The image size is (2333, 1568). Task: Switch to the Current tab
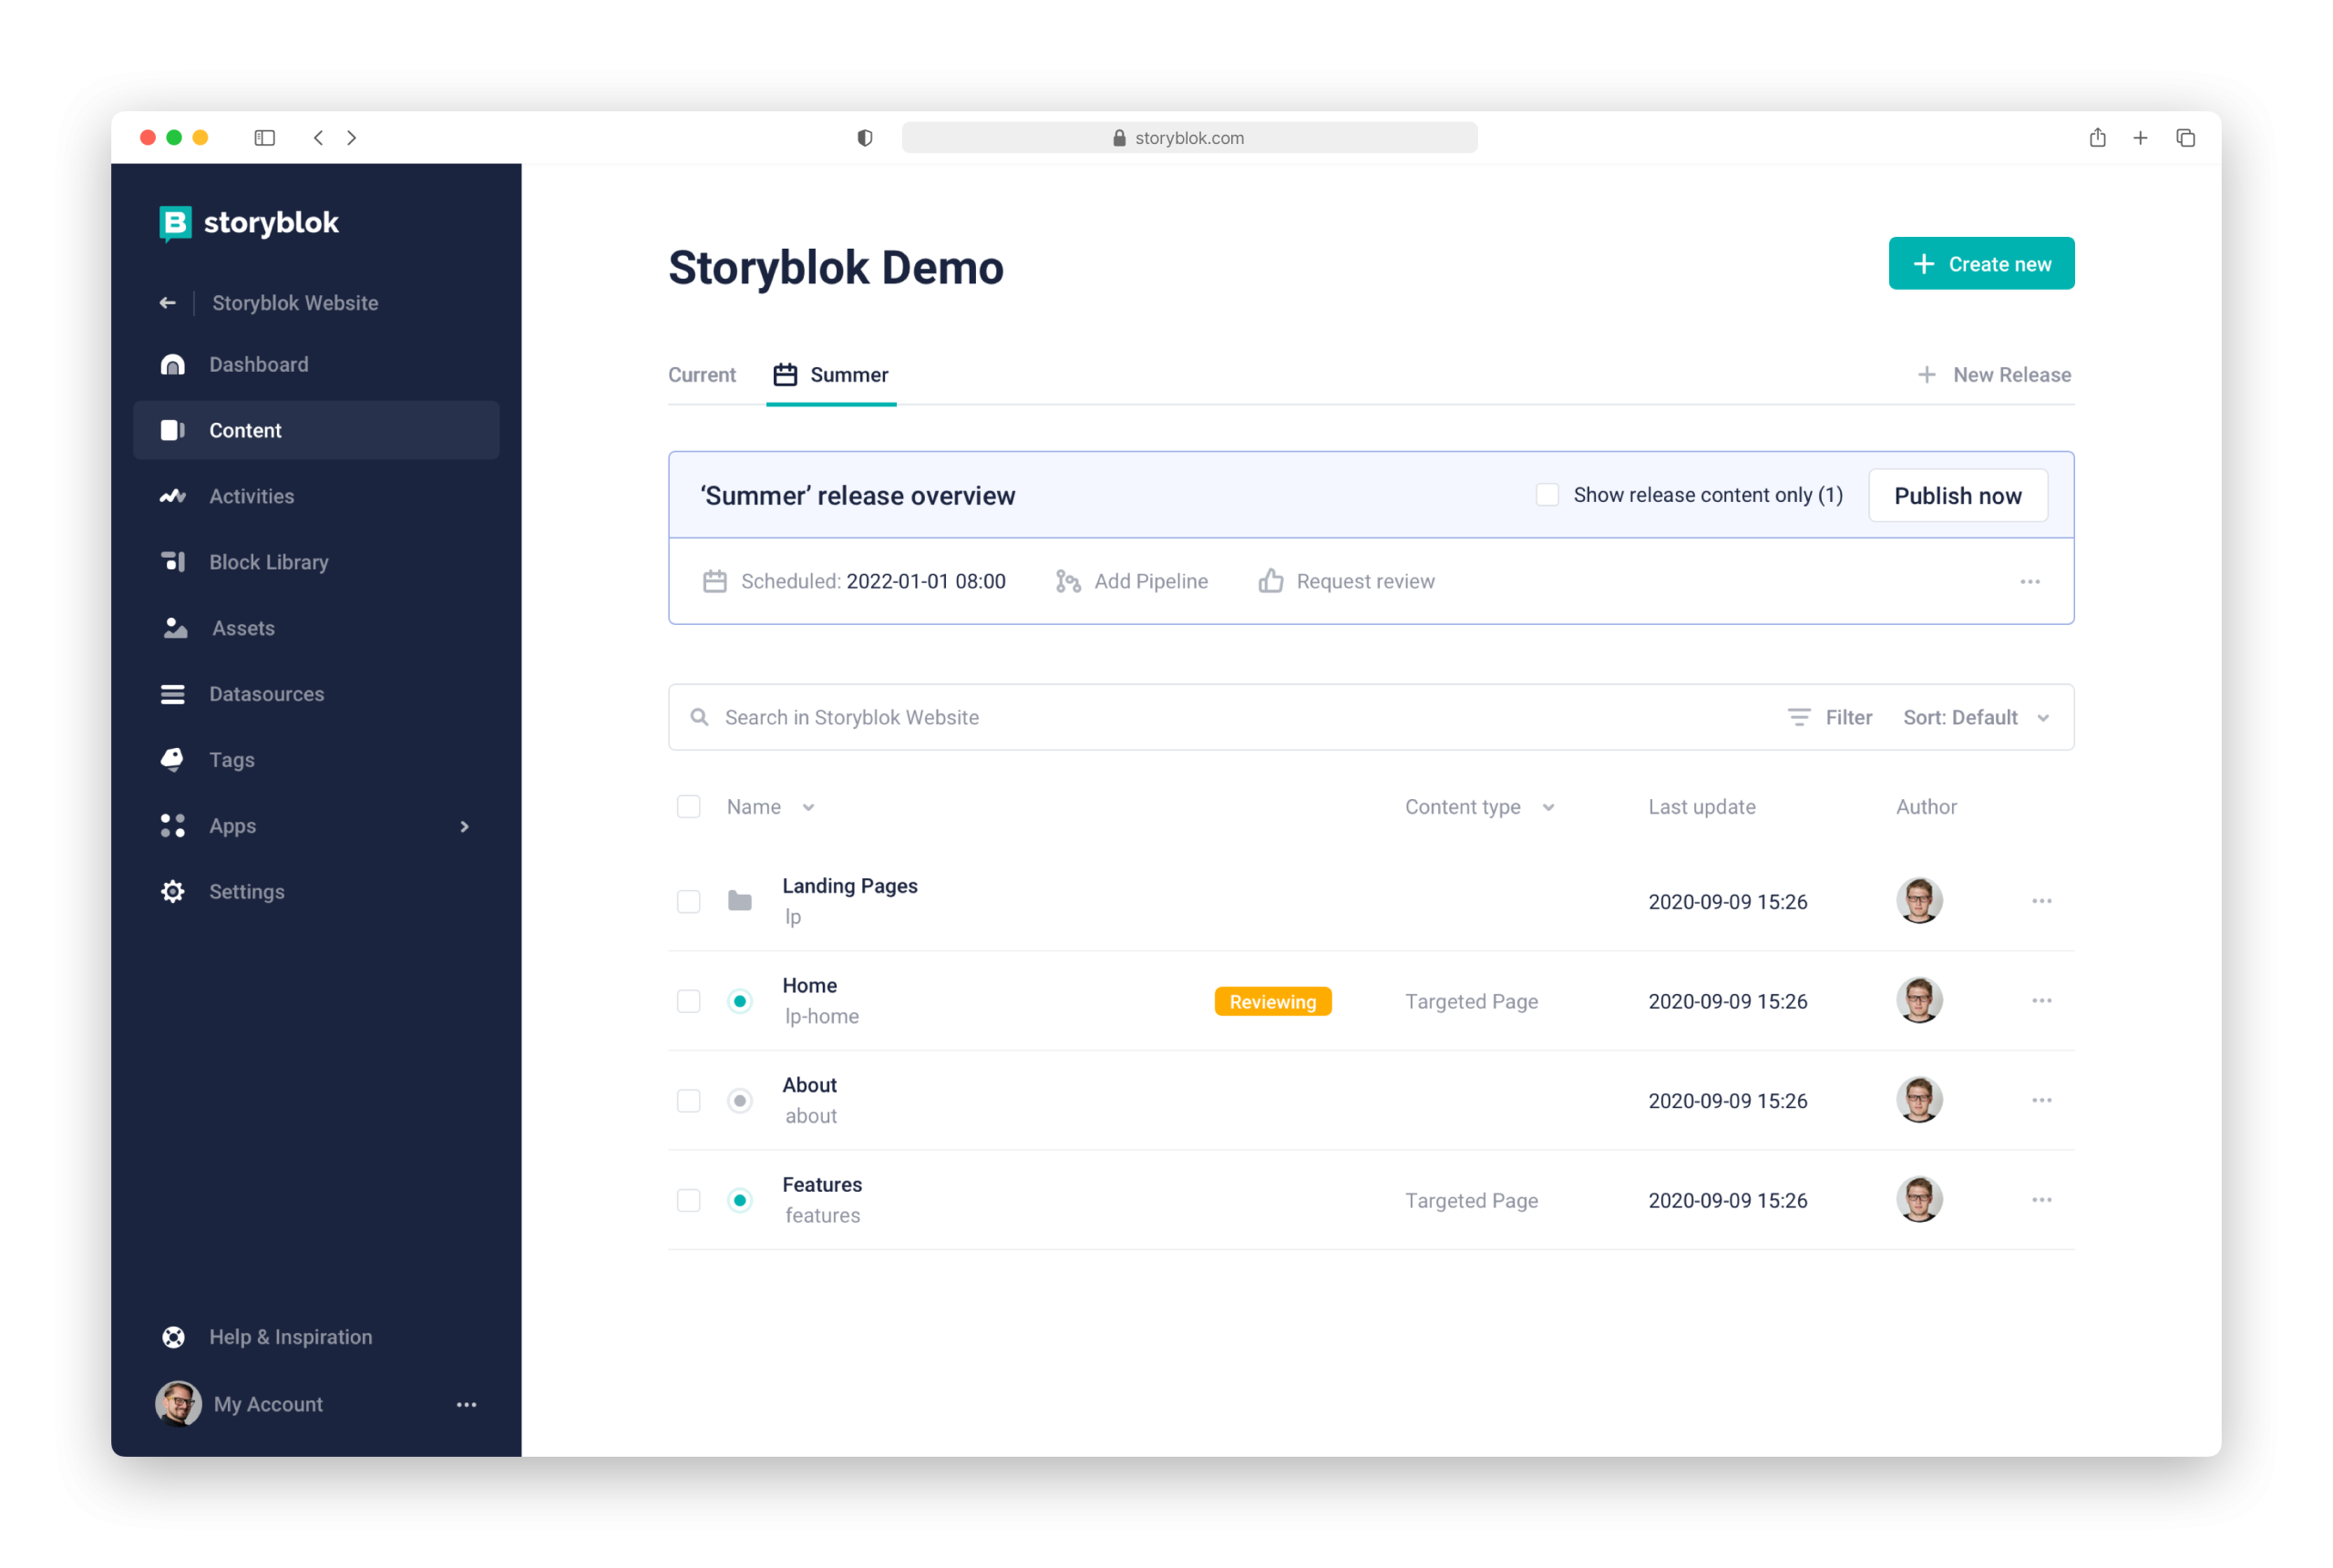(702, 374)
